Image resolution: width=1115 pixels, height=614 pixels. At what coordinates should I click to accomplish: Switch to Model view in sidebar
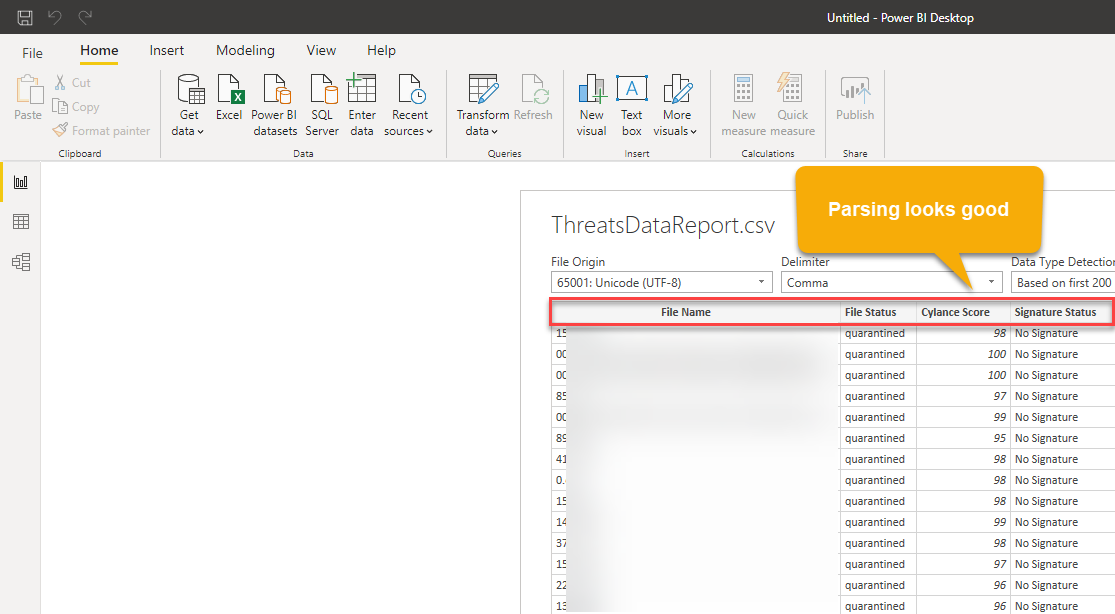tap(21, 262)
